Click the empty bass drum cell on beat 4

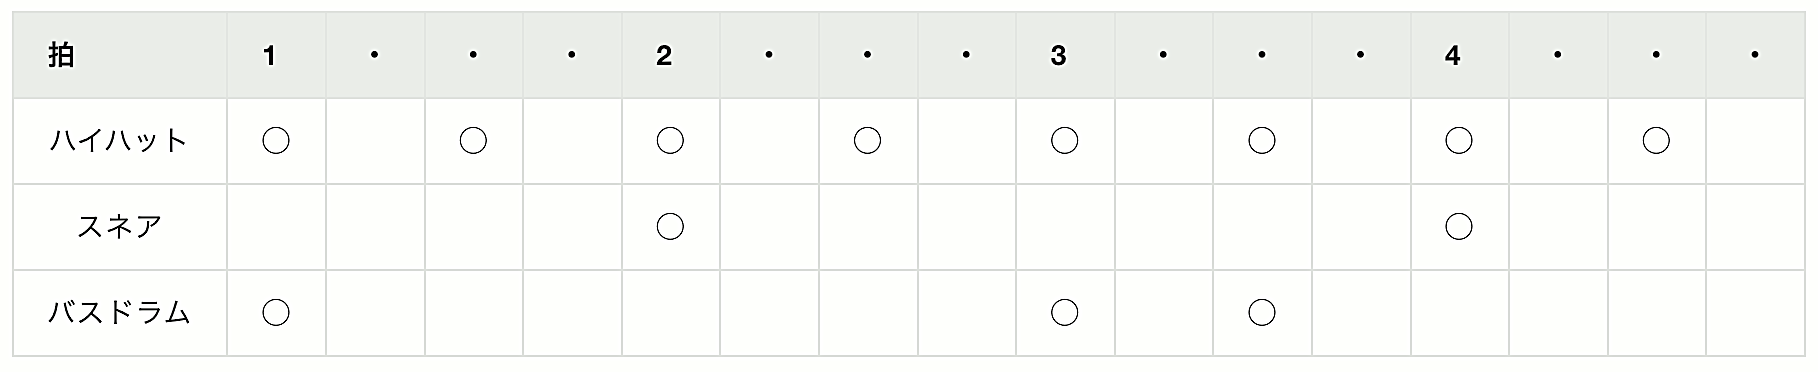pos(1459,313)
